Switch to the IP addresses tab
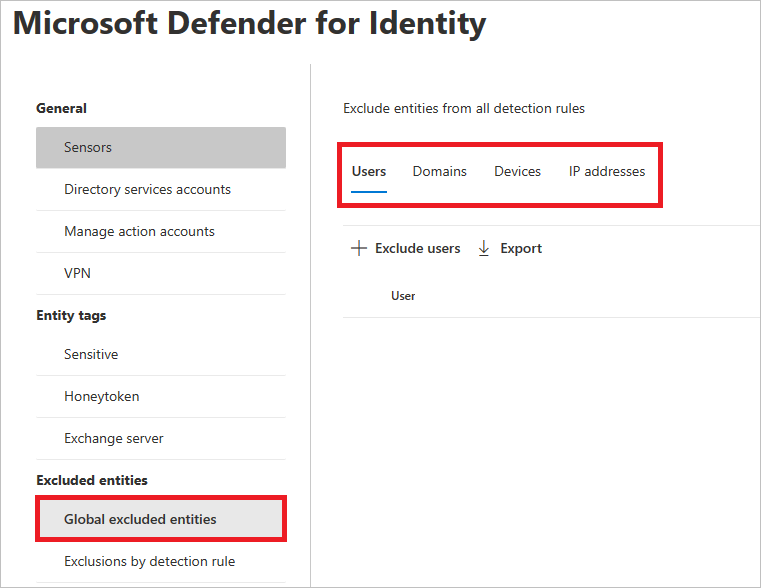Viewport: 761px width, 588px height. coord(607,172)
